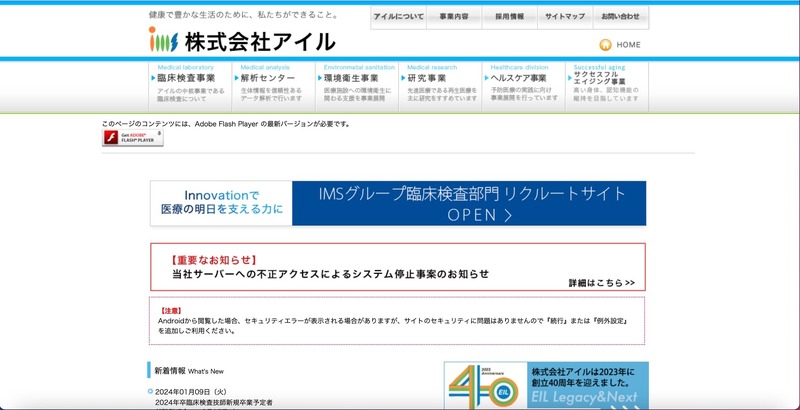Open 解析センター section
Screen dimensions: 800x410
point(270,78)
